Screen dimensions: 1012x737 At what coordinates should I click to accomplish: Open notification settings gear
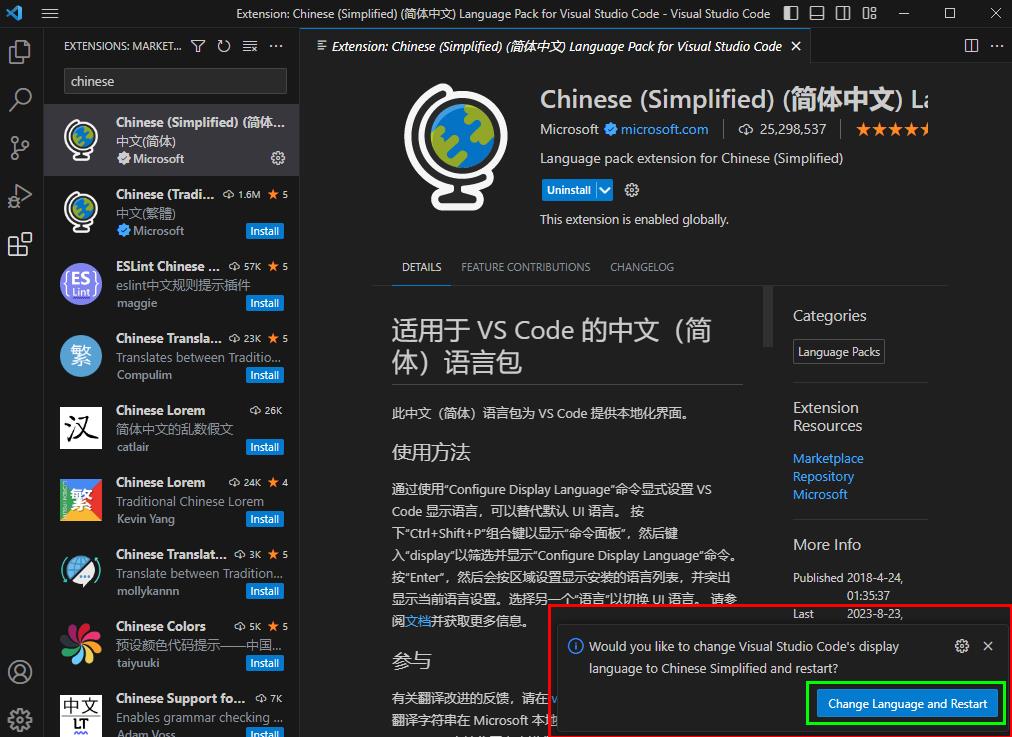(x=962, y=646)
